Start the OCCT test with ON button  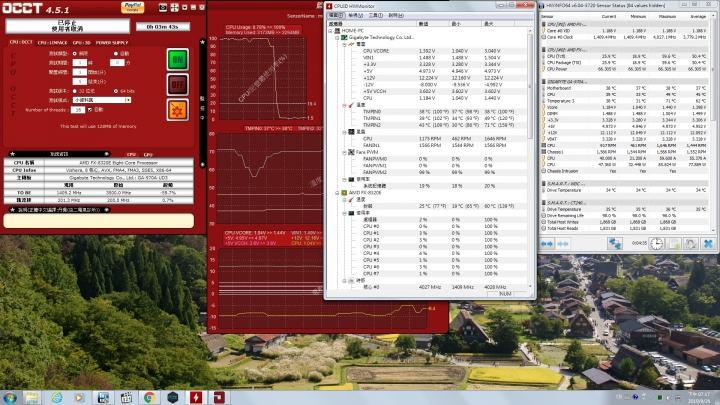click(x=177, y=59)
